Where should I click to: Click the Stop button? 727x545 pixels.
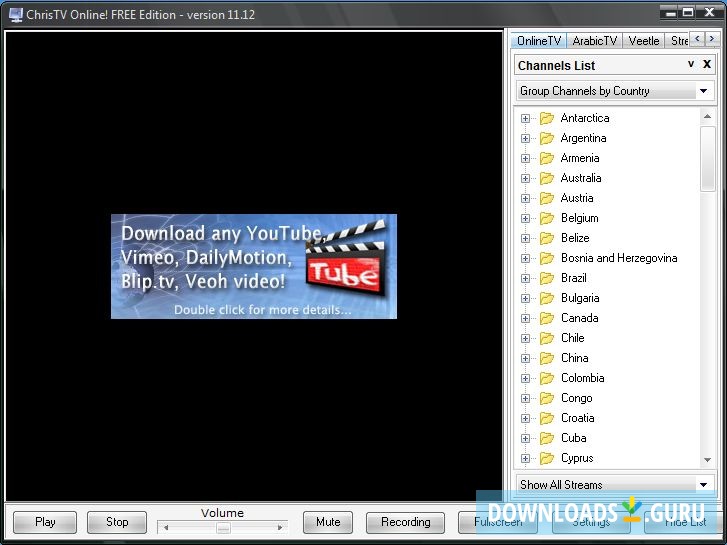click(117, 522)
